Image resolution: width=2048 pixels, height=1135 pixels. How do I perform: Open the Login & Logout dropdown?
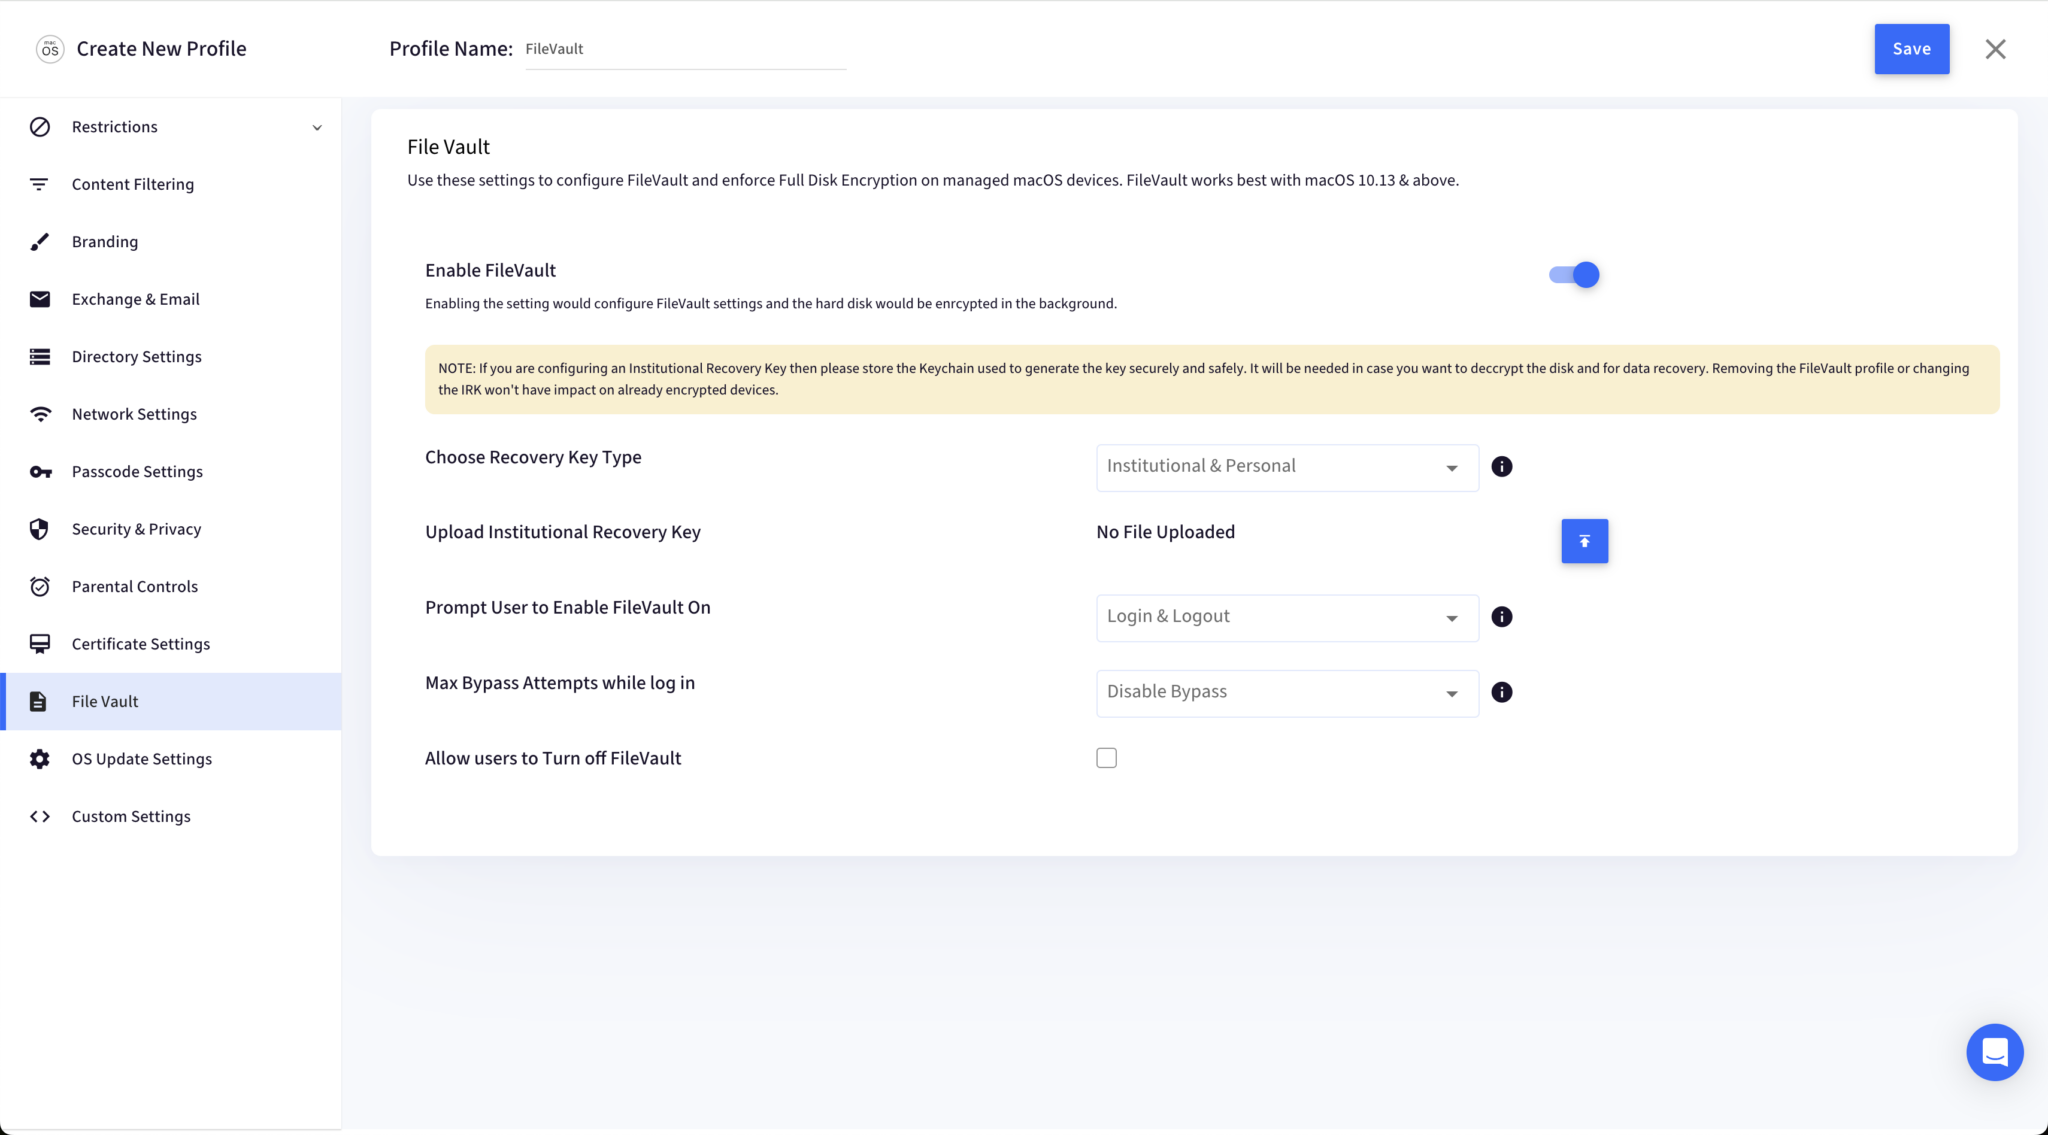[1288, 618]
